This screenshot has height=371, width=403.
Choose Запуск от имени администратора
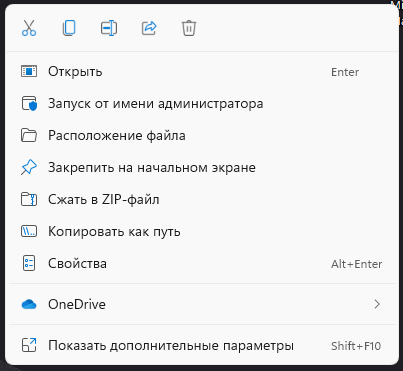pyautogui.click(x=202, y=104)
